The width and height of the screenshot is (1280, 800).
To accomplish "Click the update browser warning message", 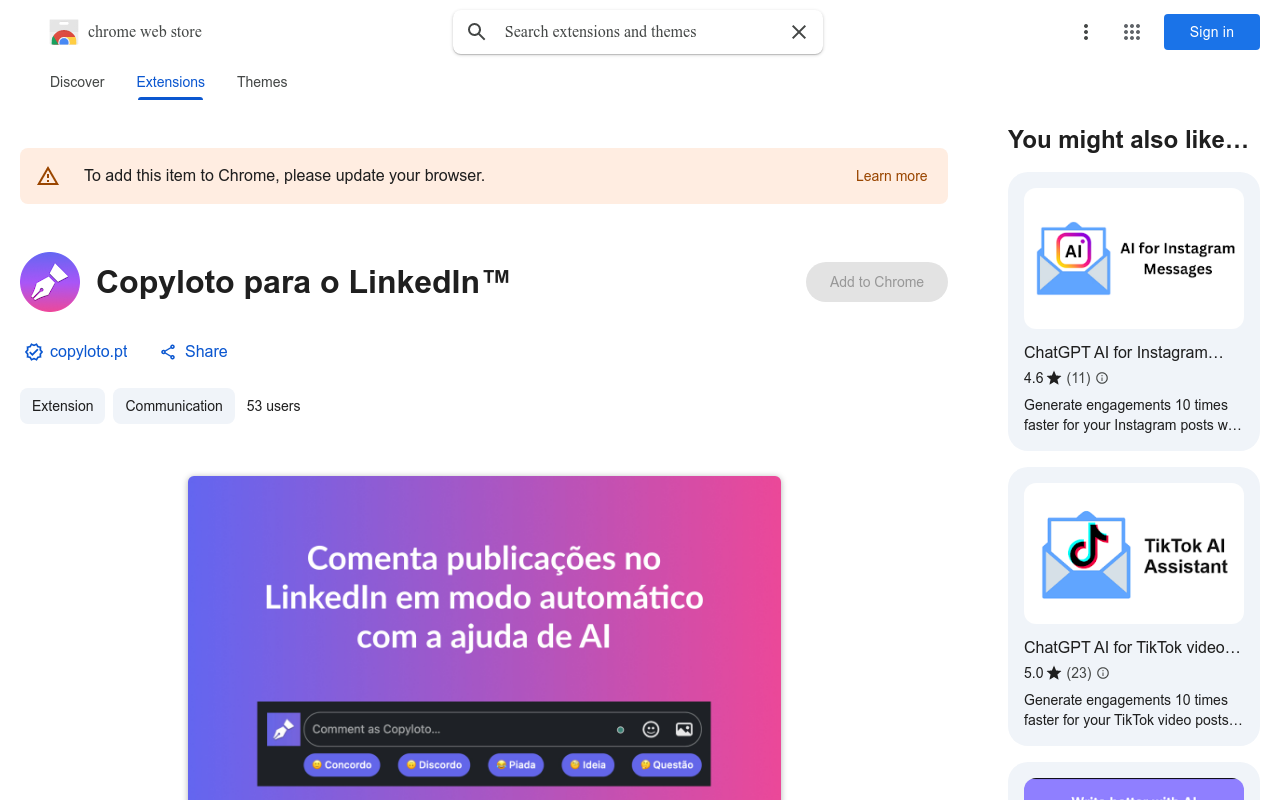I will 284,176.
